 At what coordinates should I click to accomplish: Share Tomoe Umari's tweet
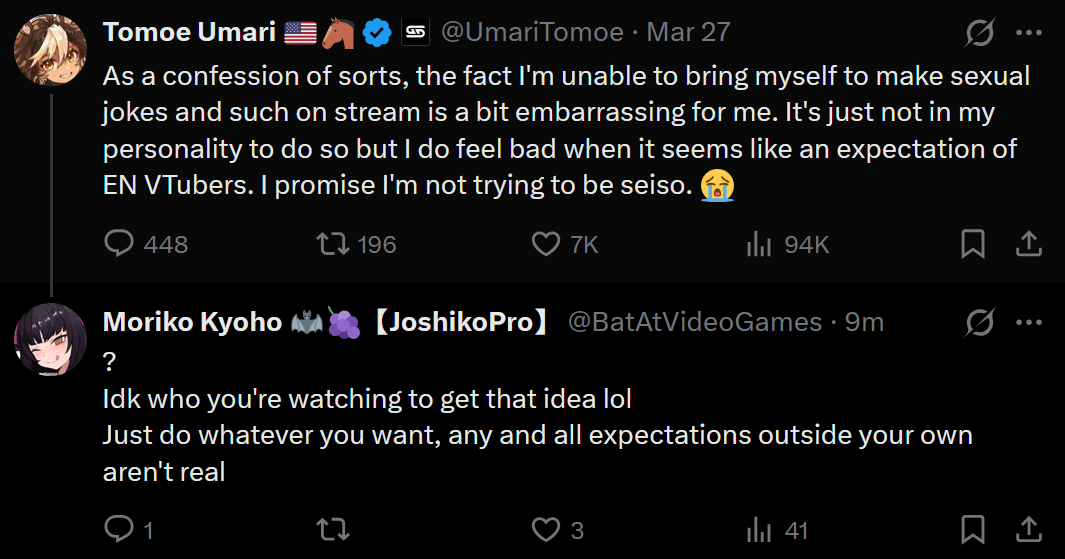(1029, 244)
